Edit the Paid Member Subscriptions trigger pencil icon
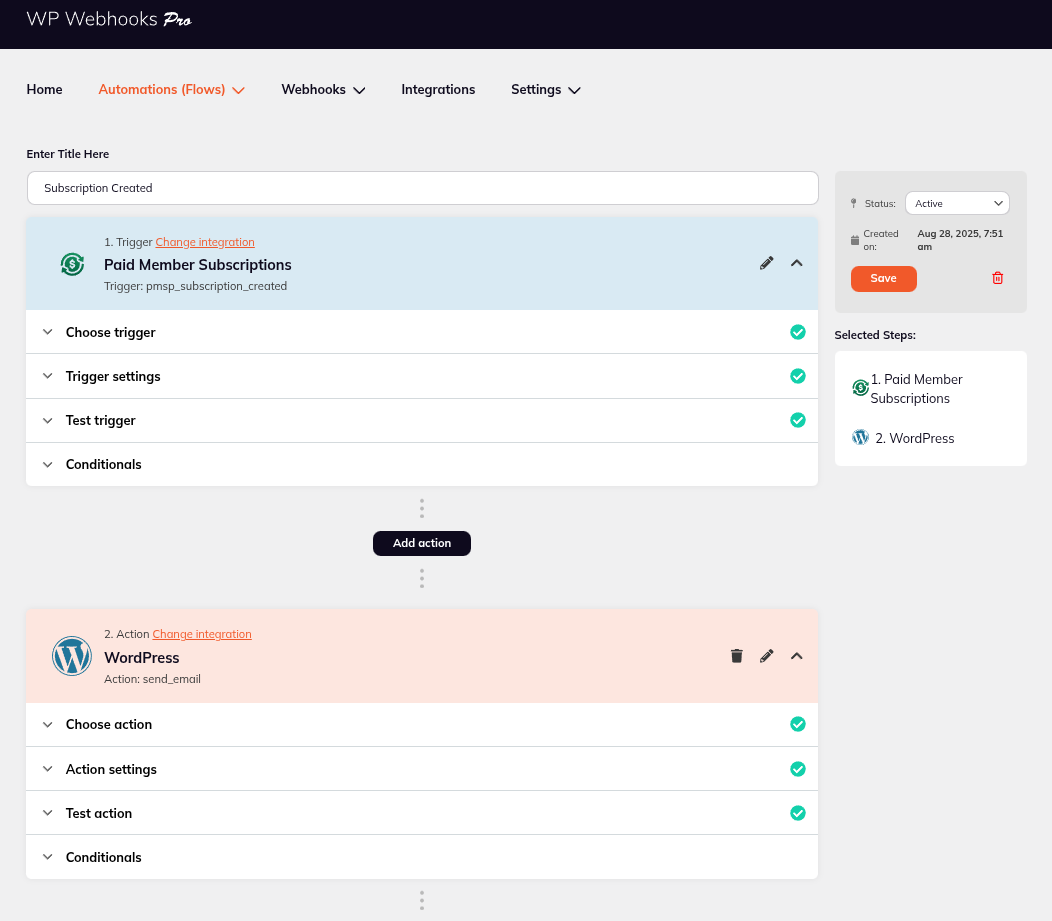 point(766,263)
